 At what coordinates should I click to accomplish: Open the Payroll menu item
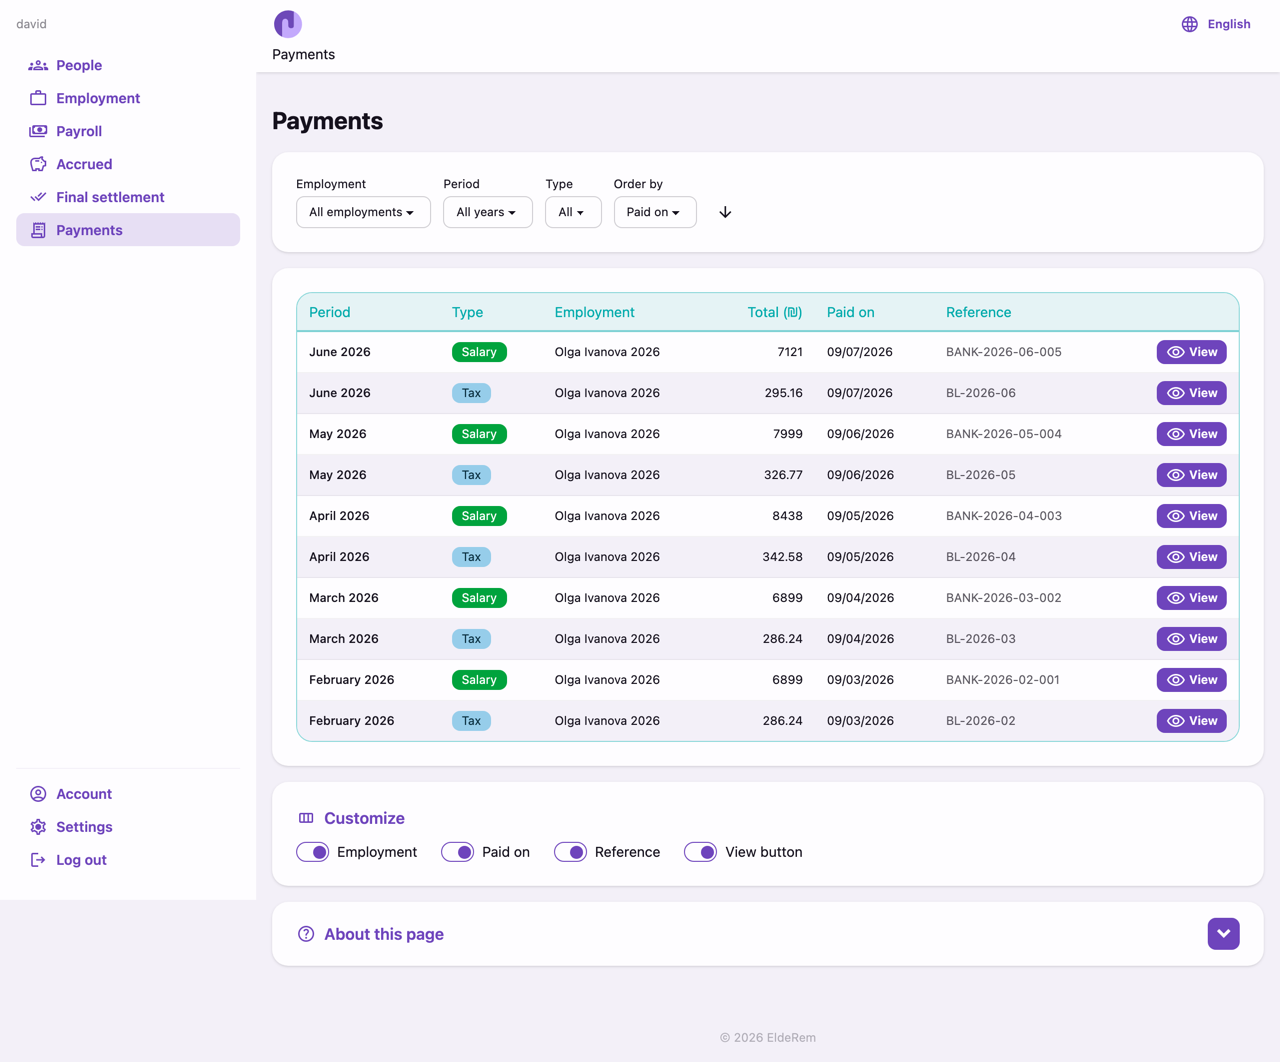tap(128, 131)
